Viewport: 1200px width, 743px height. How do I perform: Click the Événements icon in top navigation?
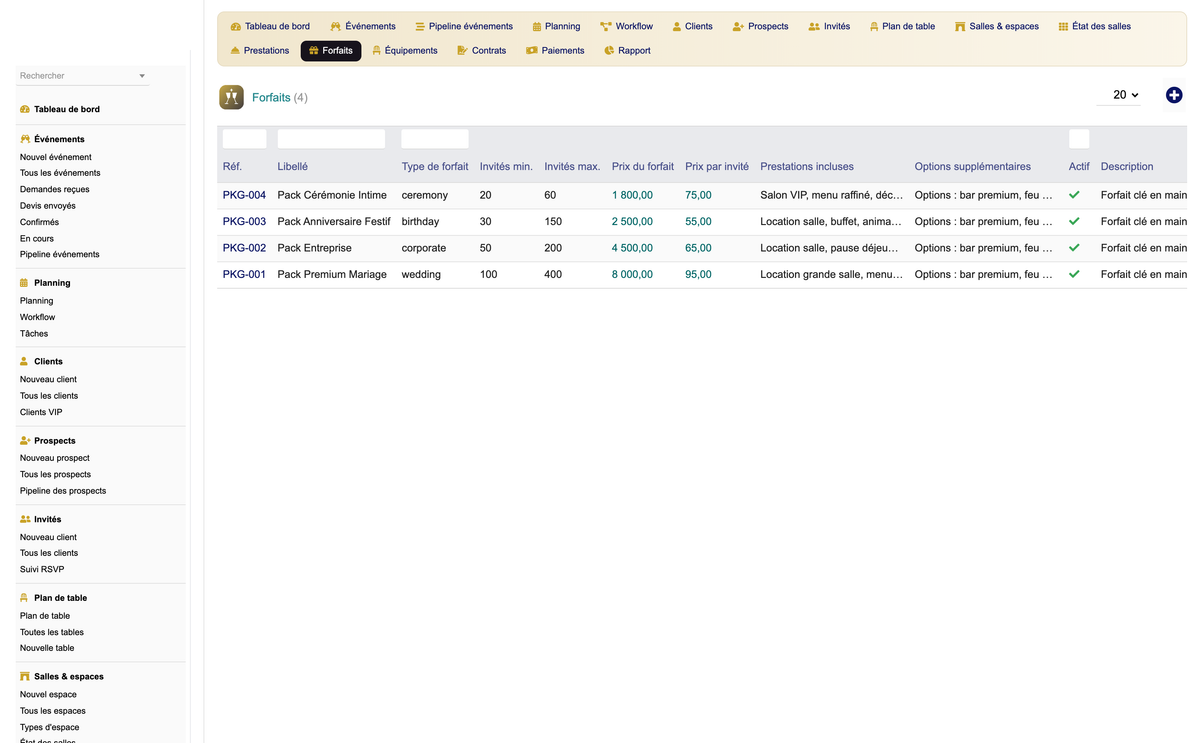click(335, 26)
